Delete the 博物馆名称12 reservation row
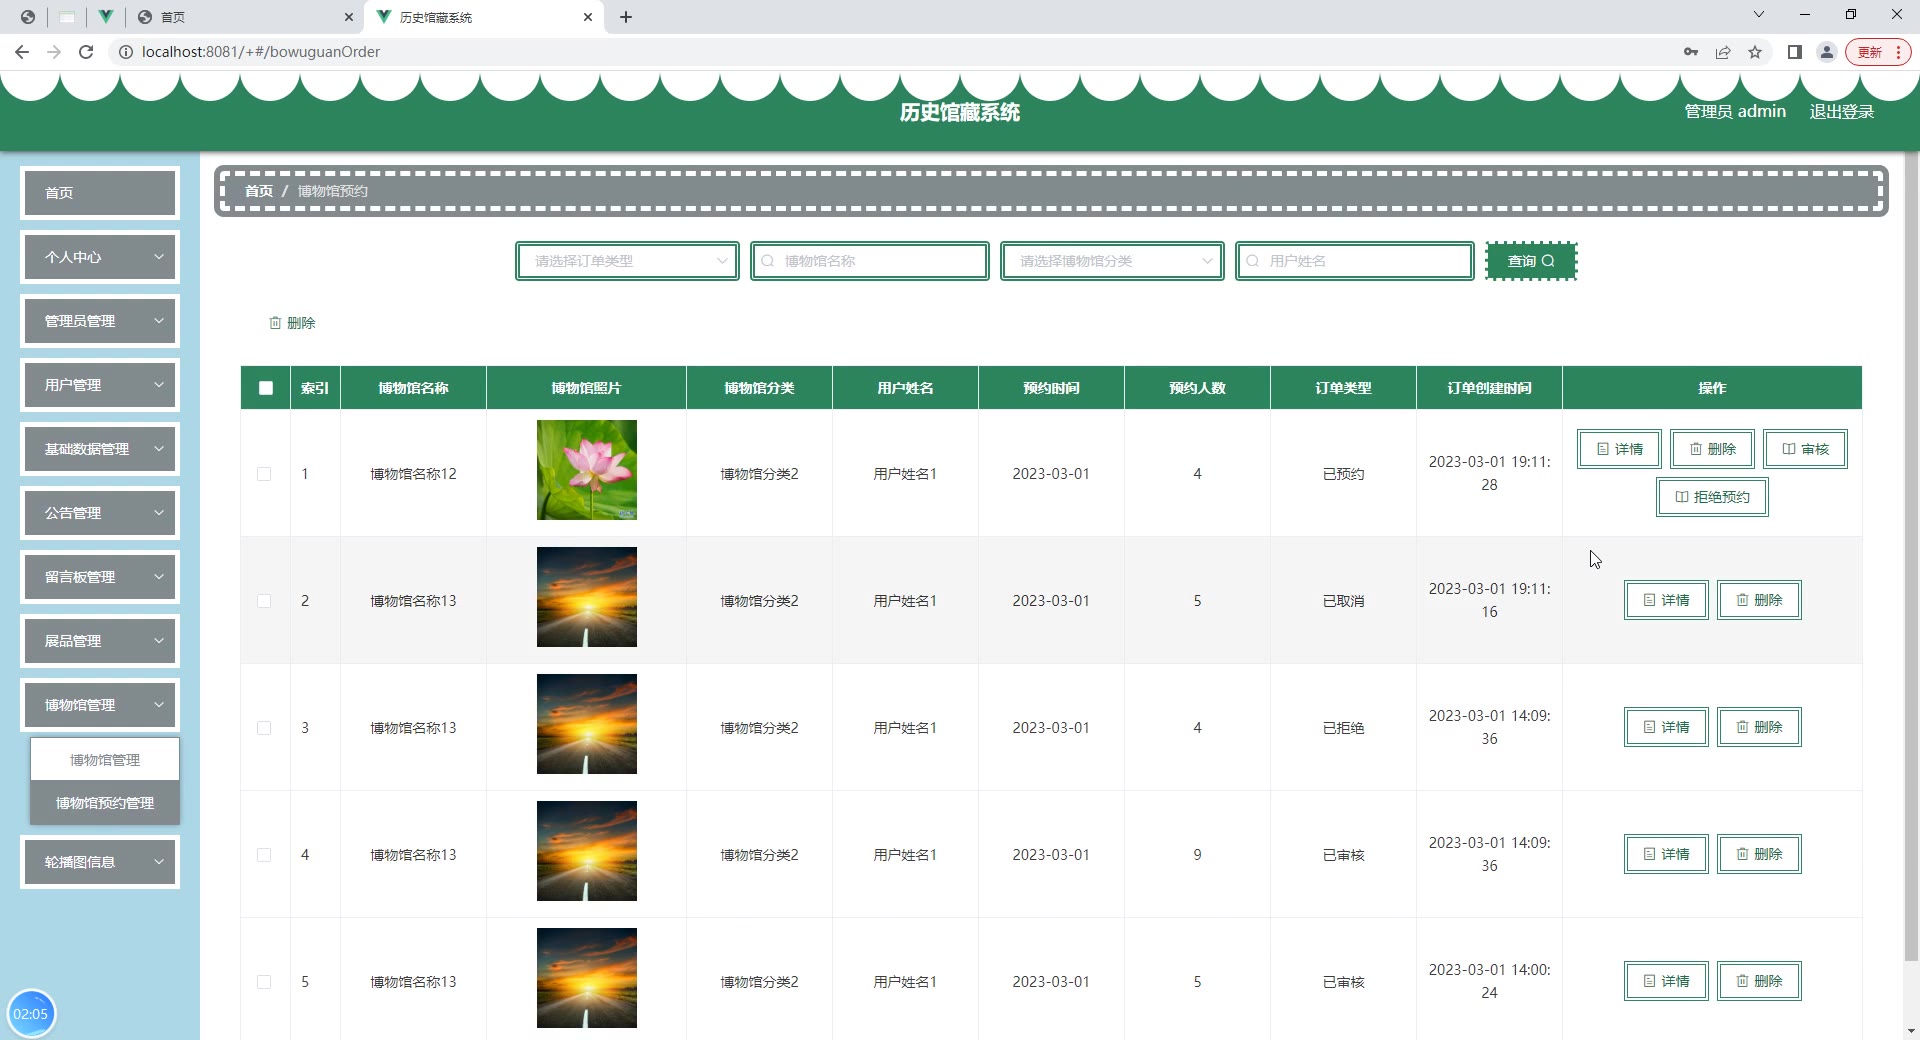The height and width of the screenshot is (1040, 1920). [x=1712, y=449]
